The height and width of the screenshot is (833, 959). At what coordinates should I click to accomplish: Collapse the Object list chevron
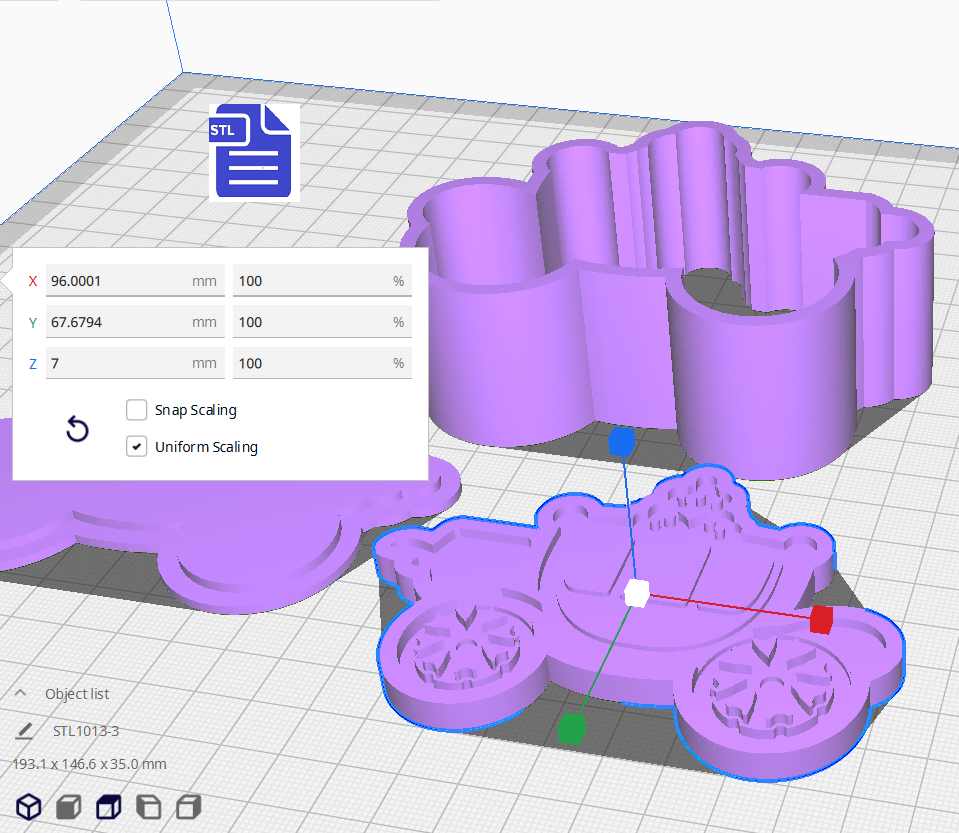21,694
